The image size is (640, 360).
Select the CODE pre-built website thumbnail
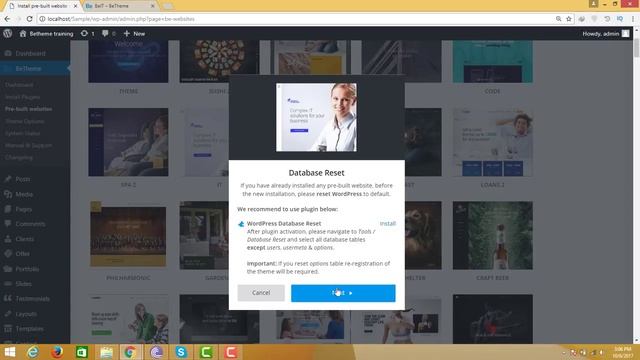click(493, 61)
